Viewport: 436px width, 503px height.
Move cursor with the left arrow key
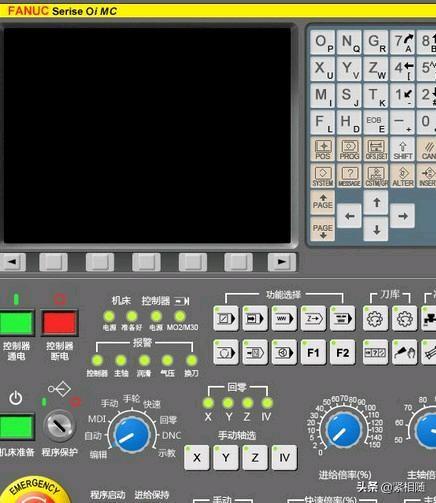point(349,216)
